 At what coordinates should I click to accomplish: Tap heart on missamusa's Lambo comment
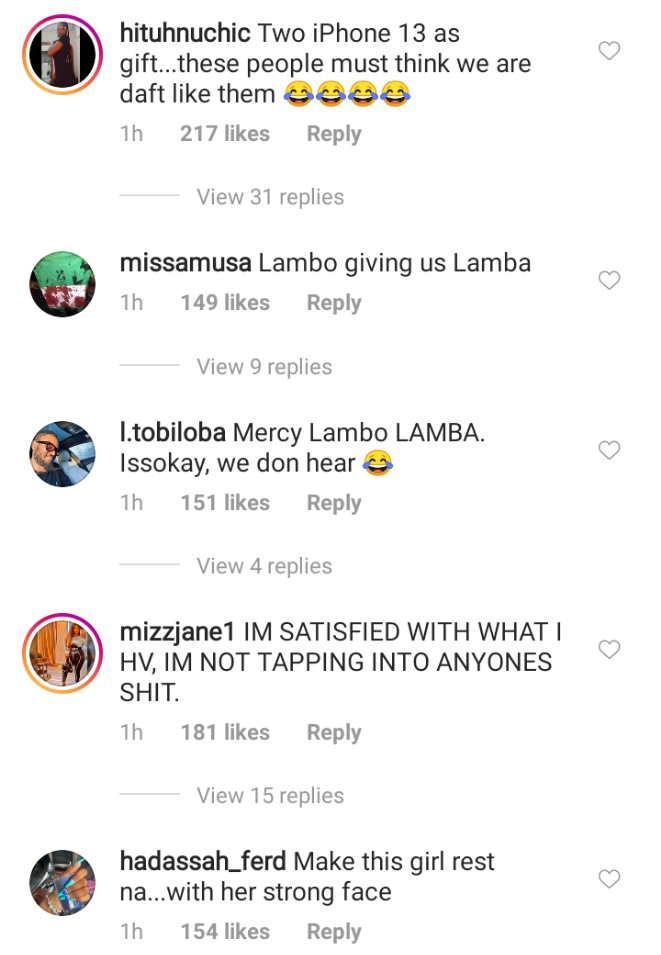coord(609,280)
